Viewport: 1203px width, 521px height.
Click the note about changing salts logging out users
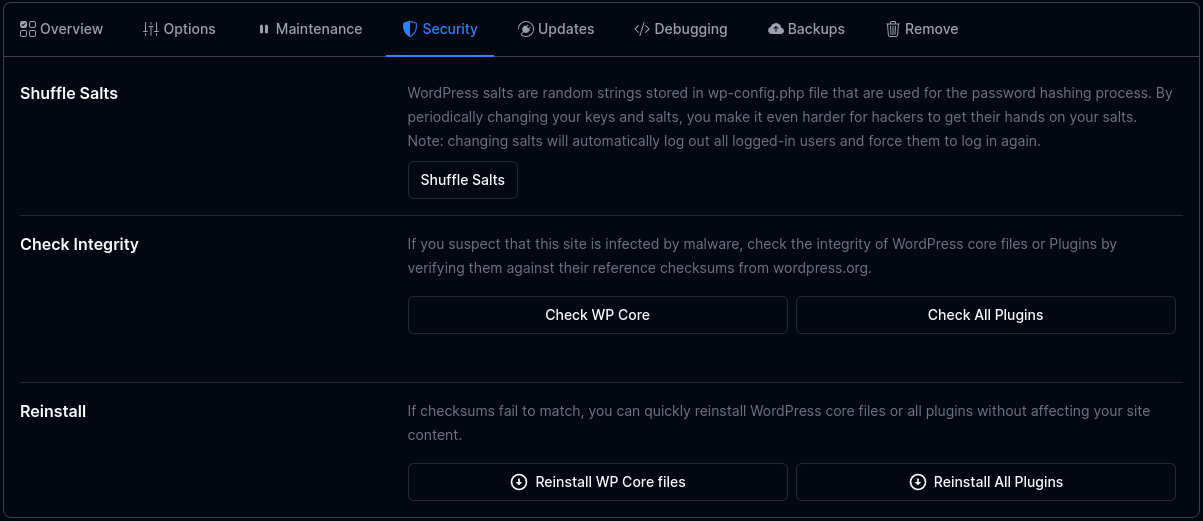click(725, 141)
